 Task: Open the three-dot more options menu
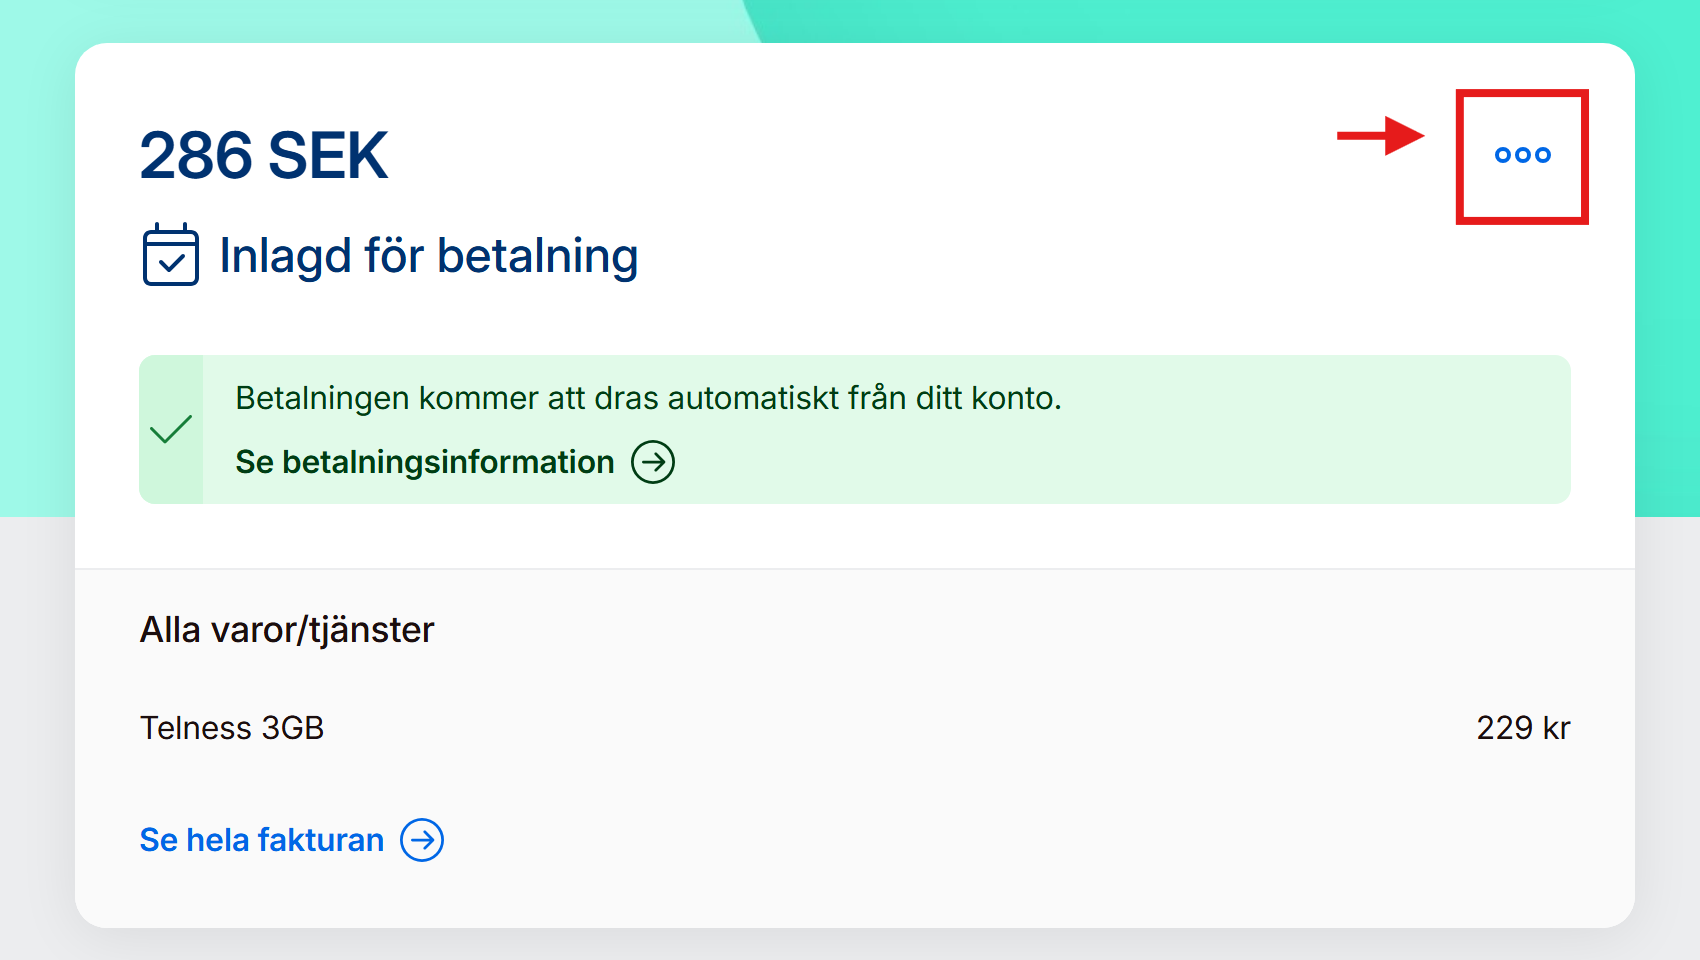[x=1522, y=155]
